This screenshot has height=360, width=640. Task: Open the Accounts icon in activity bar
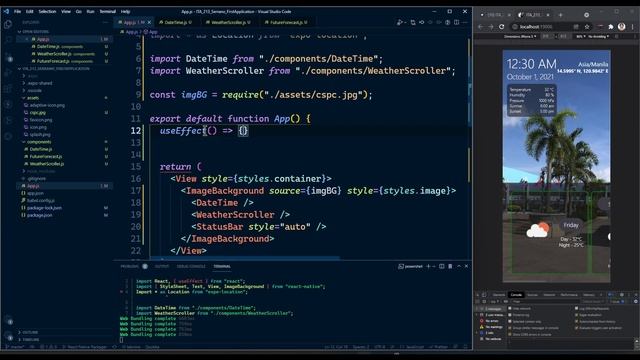(x=9, y=320)
